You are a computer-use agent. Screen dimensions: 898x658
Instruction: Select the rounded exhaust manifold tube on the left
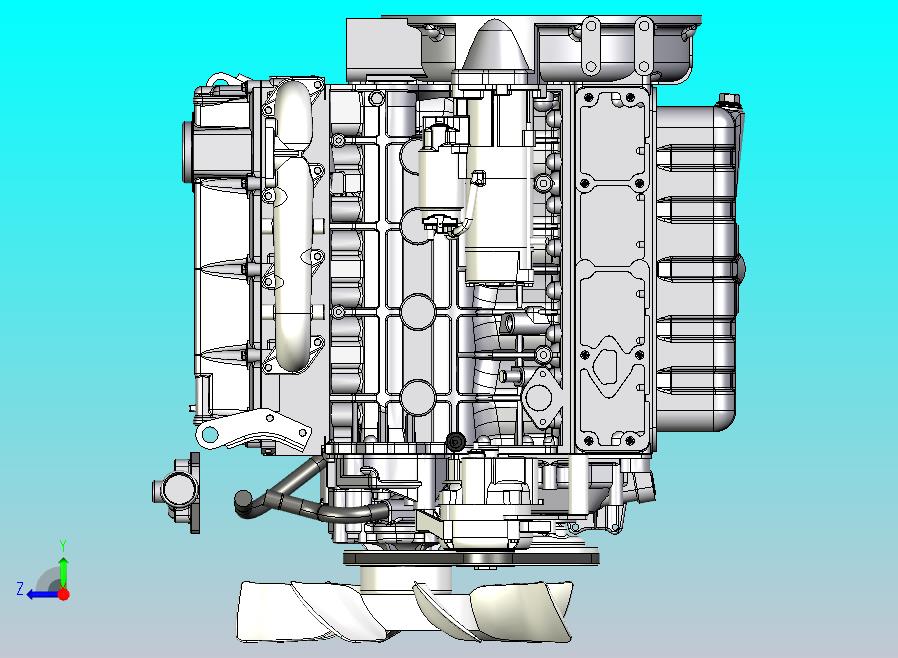pyautogui.click(x=292, y=226)
